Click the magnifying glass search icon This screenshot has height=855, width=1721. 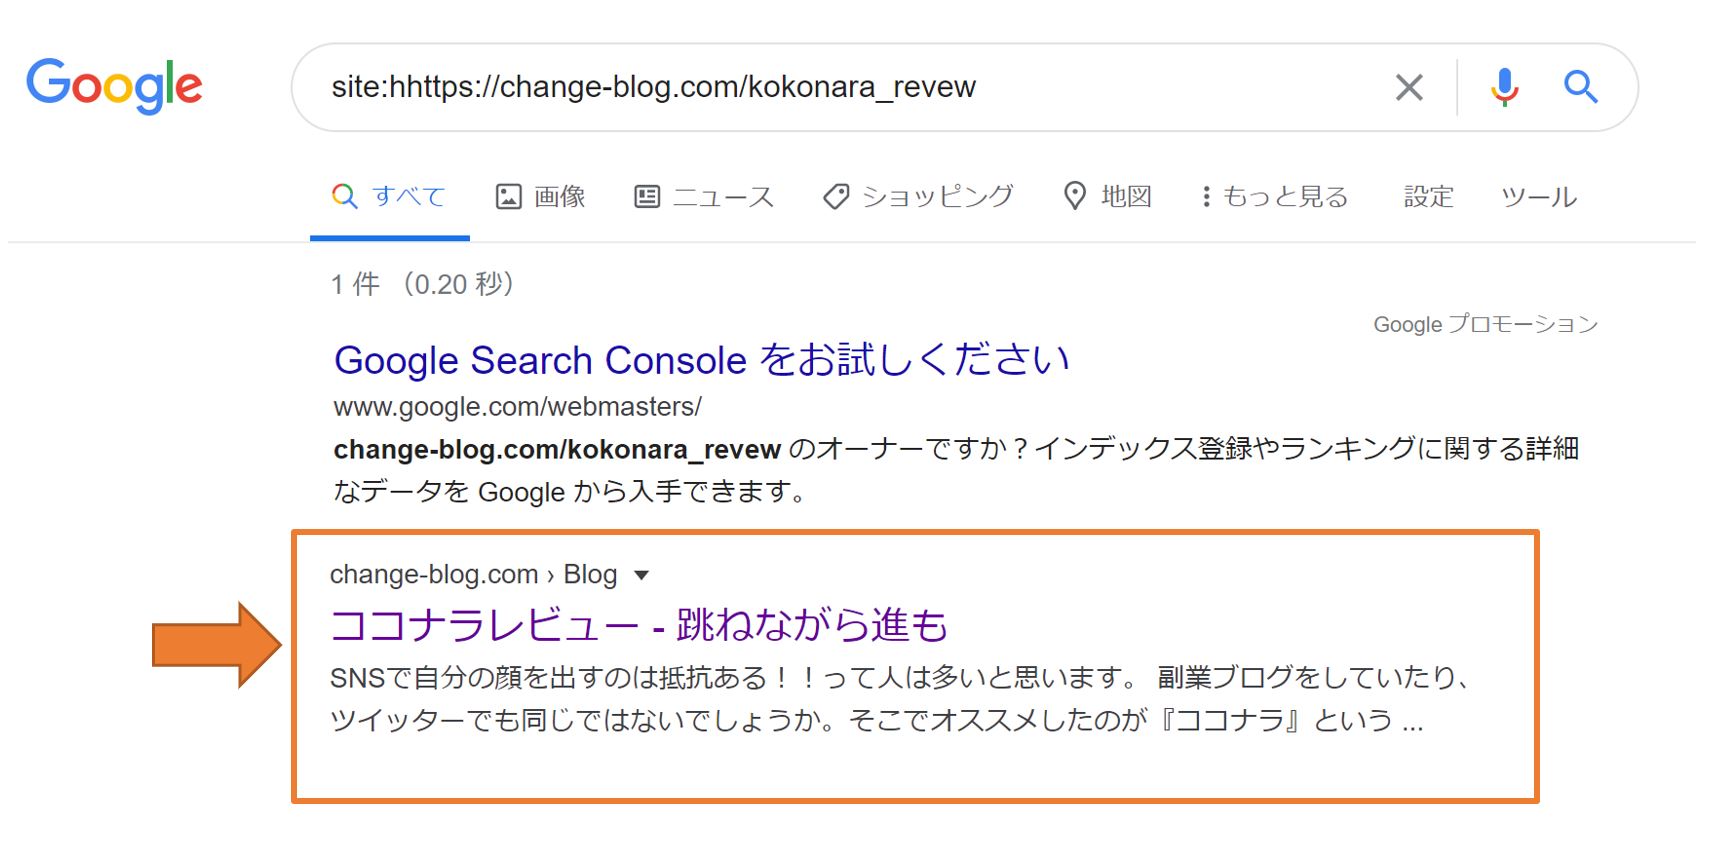1580,87
